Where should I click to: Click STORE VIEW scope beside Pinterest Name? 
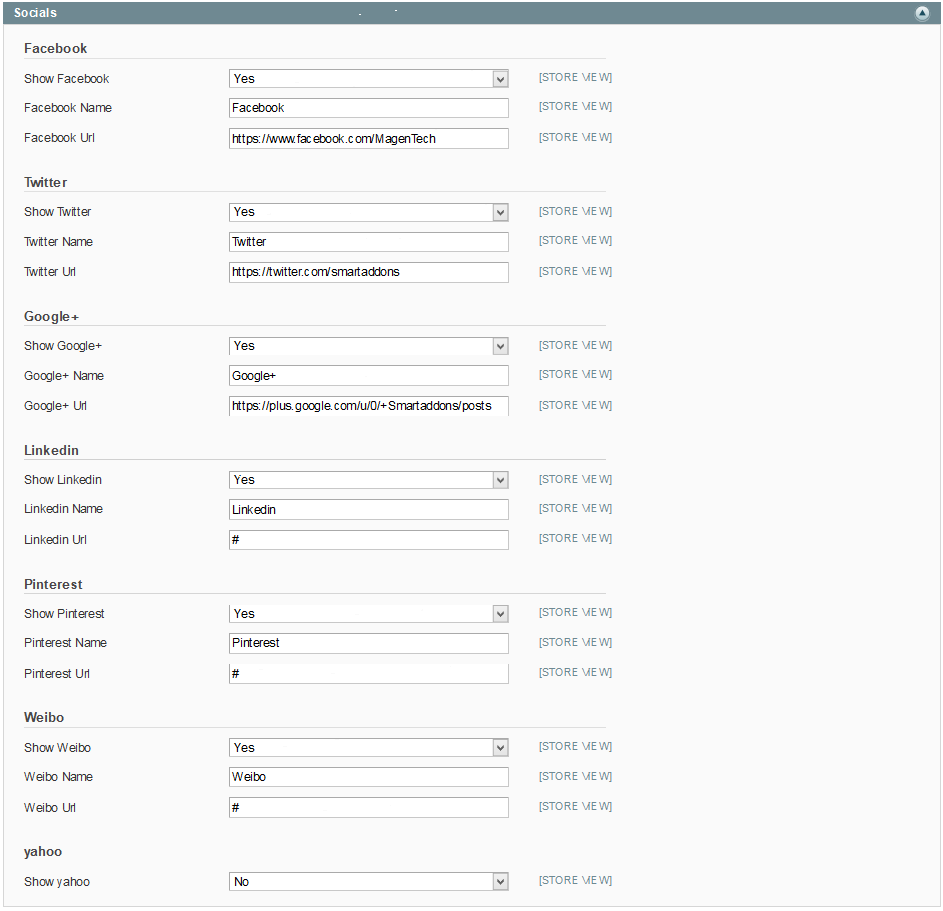pos(576,643)
